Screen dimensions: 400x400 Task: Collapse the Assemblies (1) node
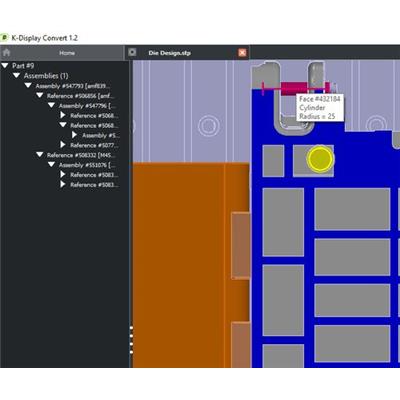pyautogui.click(x=16, y=76)
